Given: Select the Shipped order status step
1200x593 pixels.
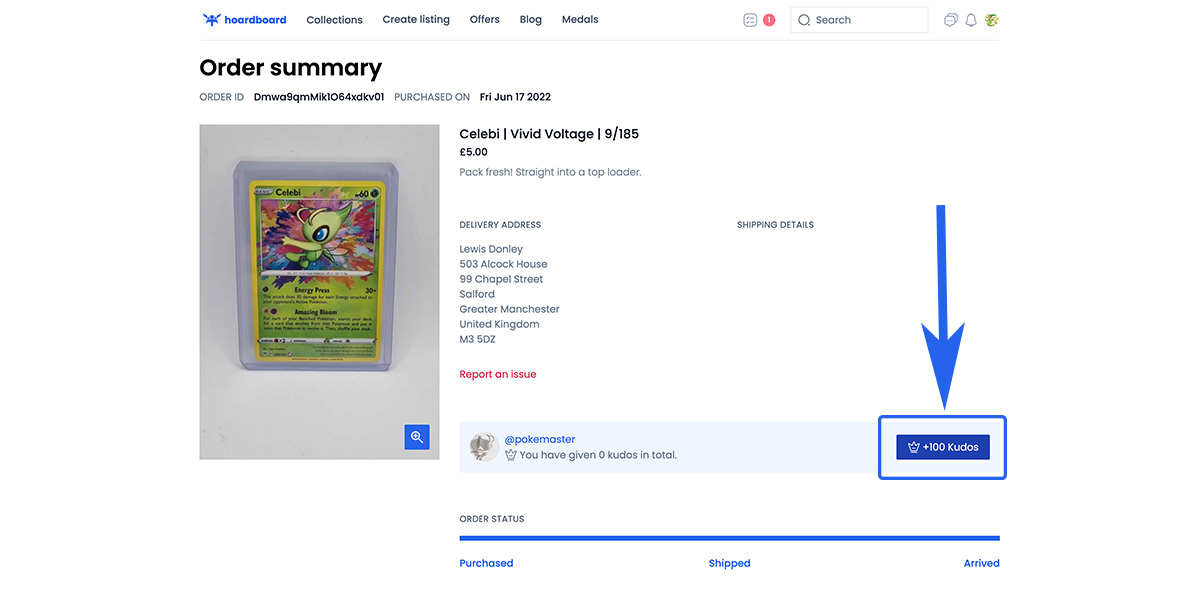Looking at the screenshot, I should 729,563.
